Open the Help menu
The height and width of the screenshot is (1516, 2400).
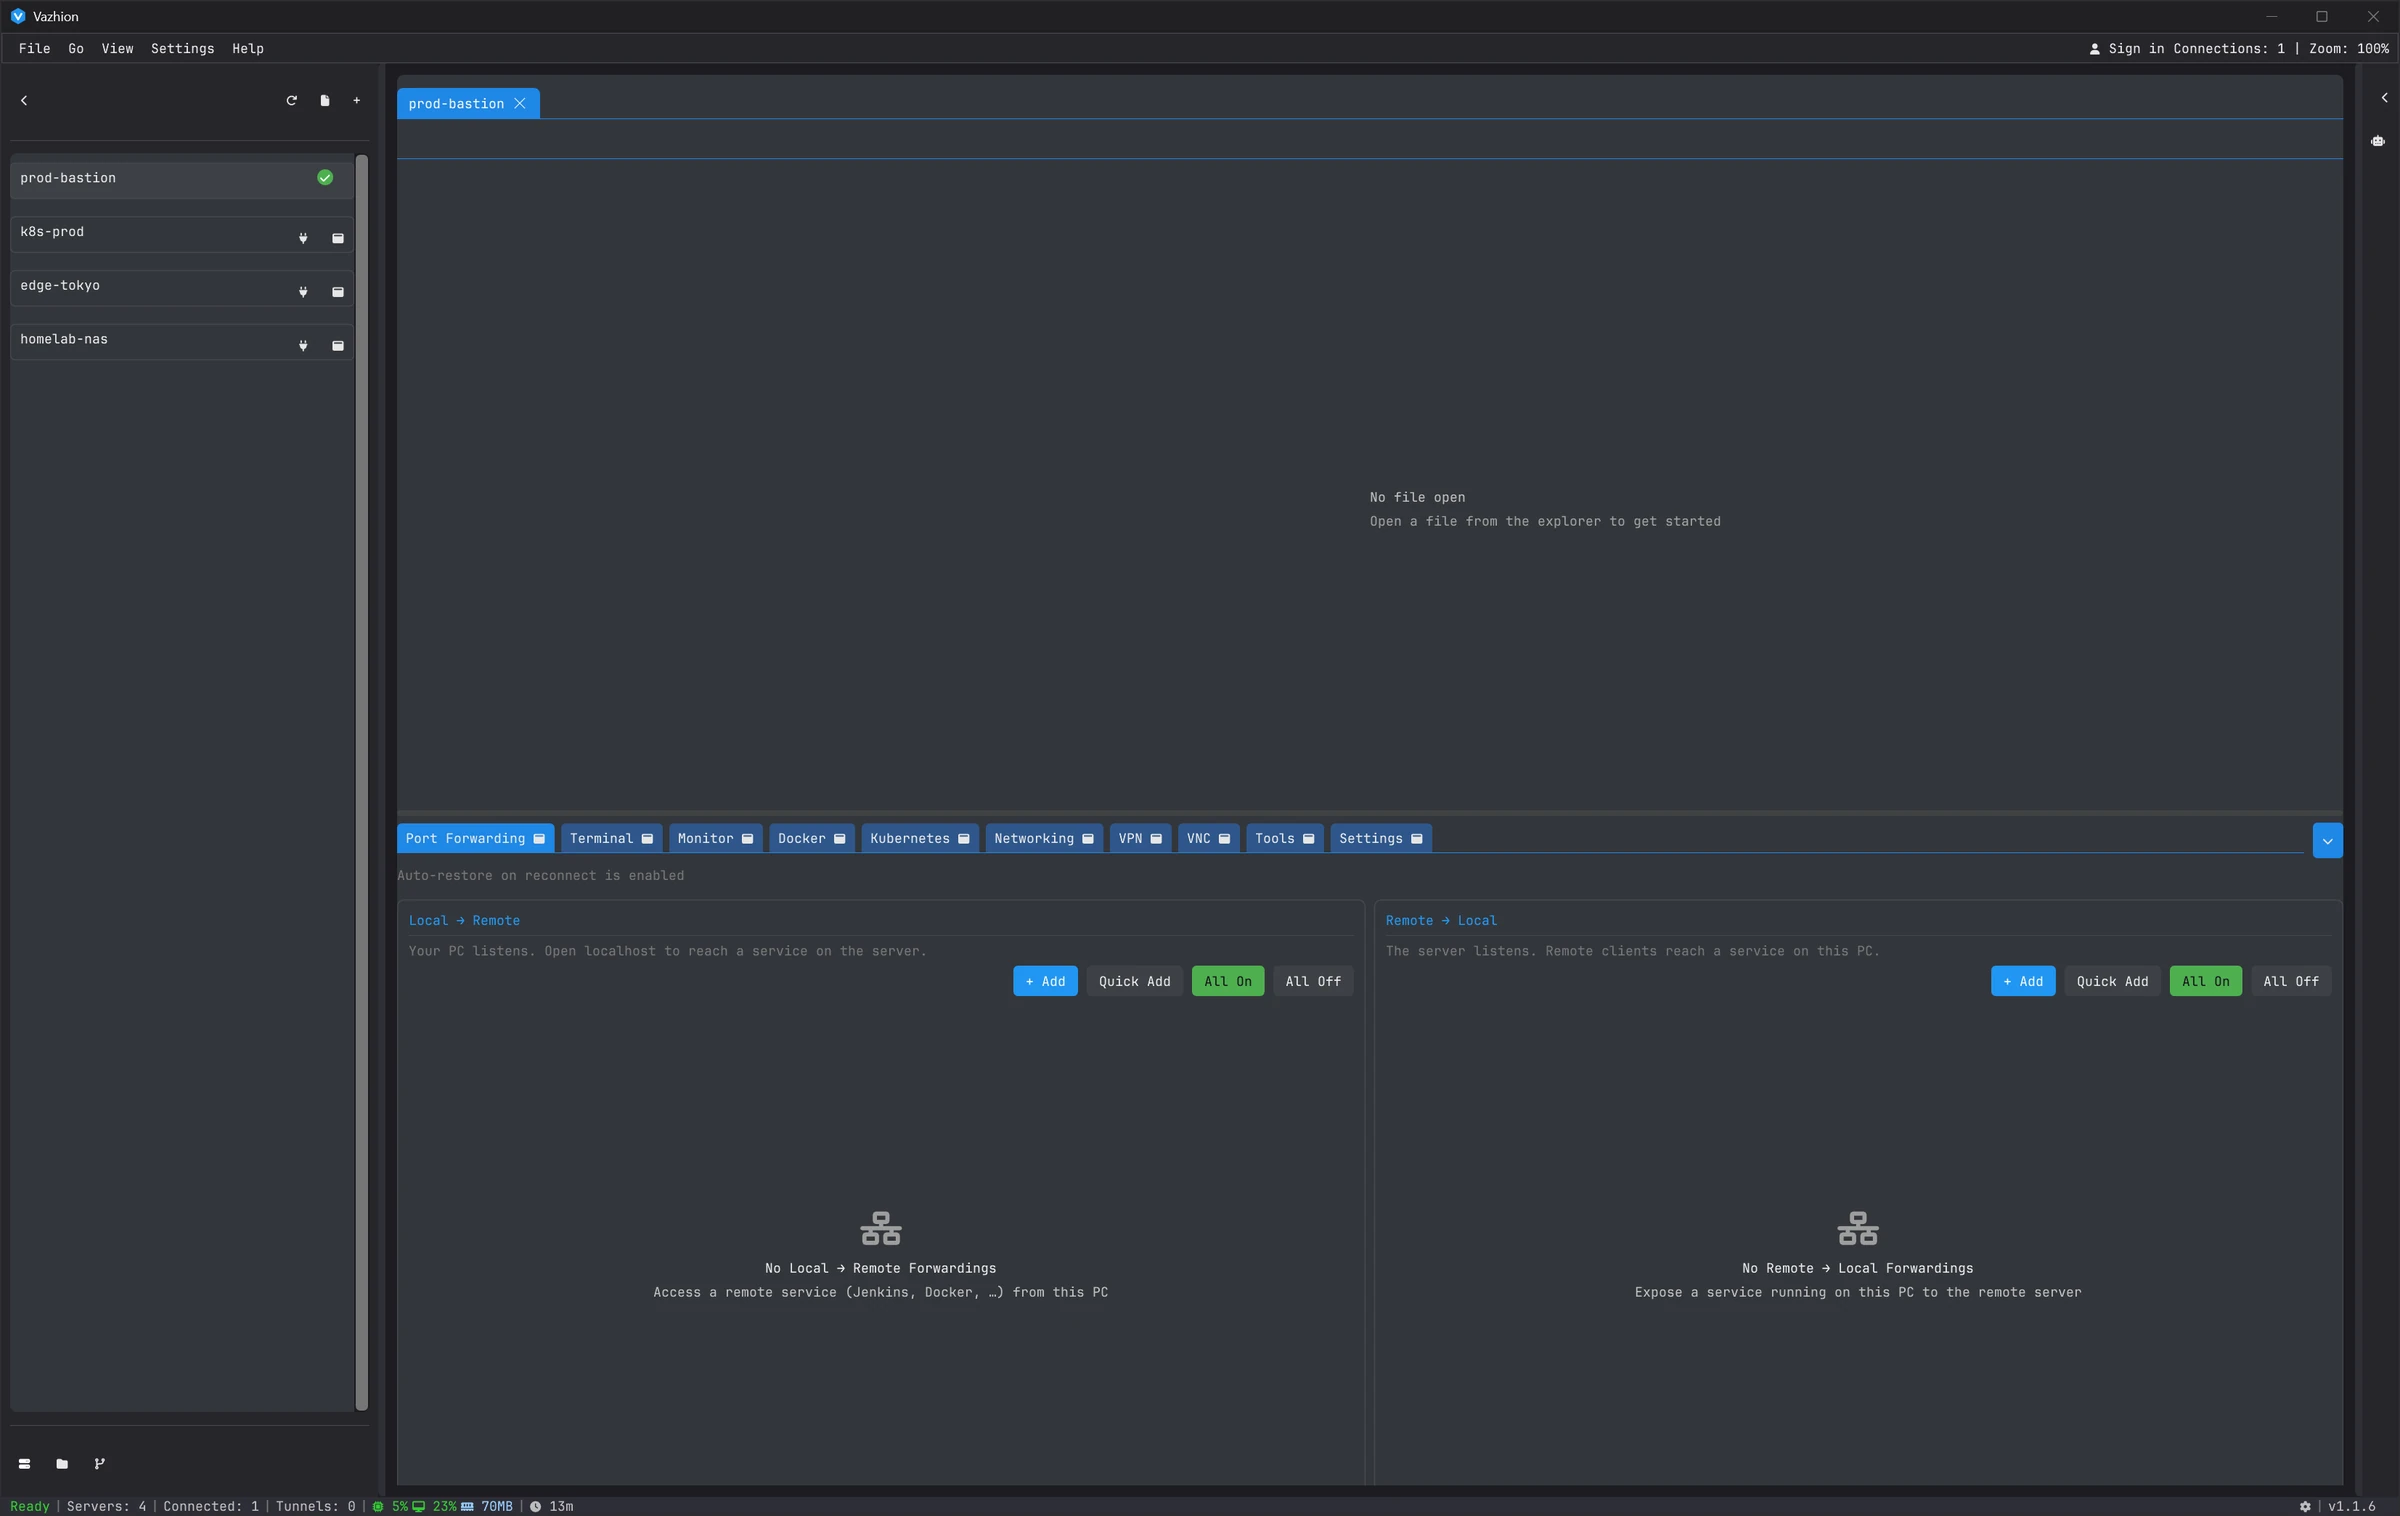click(x=248, y=48)
